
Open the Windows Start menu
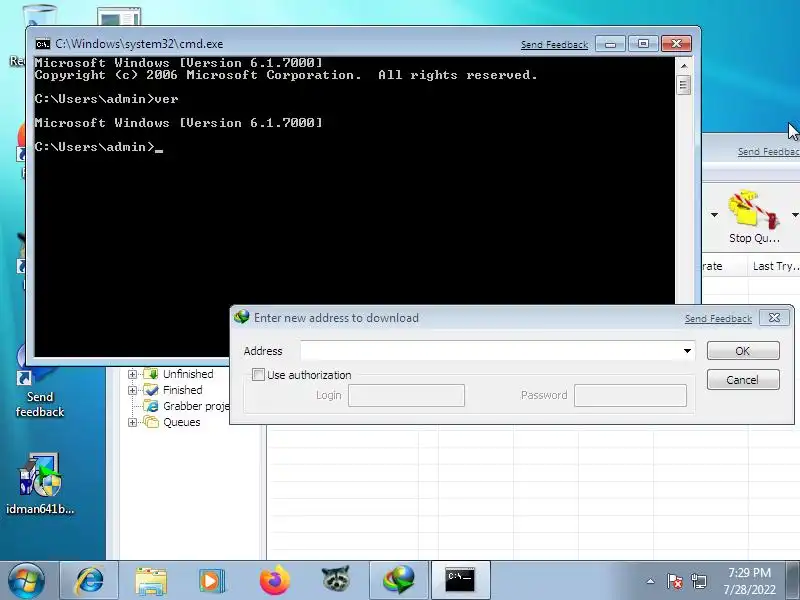26,581
